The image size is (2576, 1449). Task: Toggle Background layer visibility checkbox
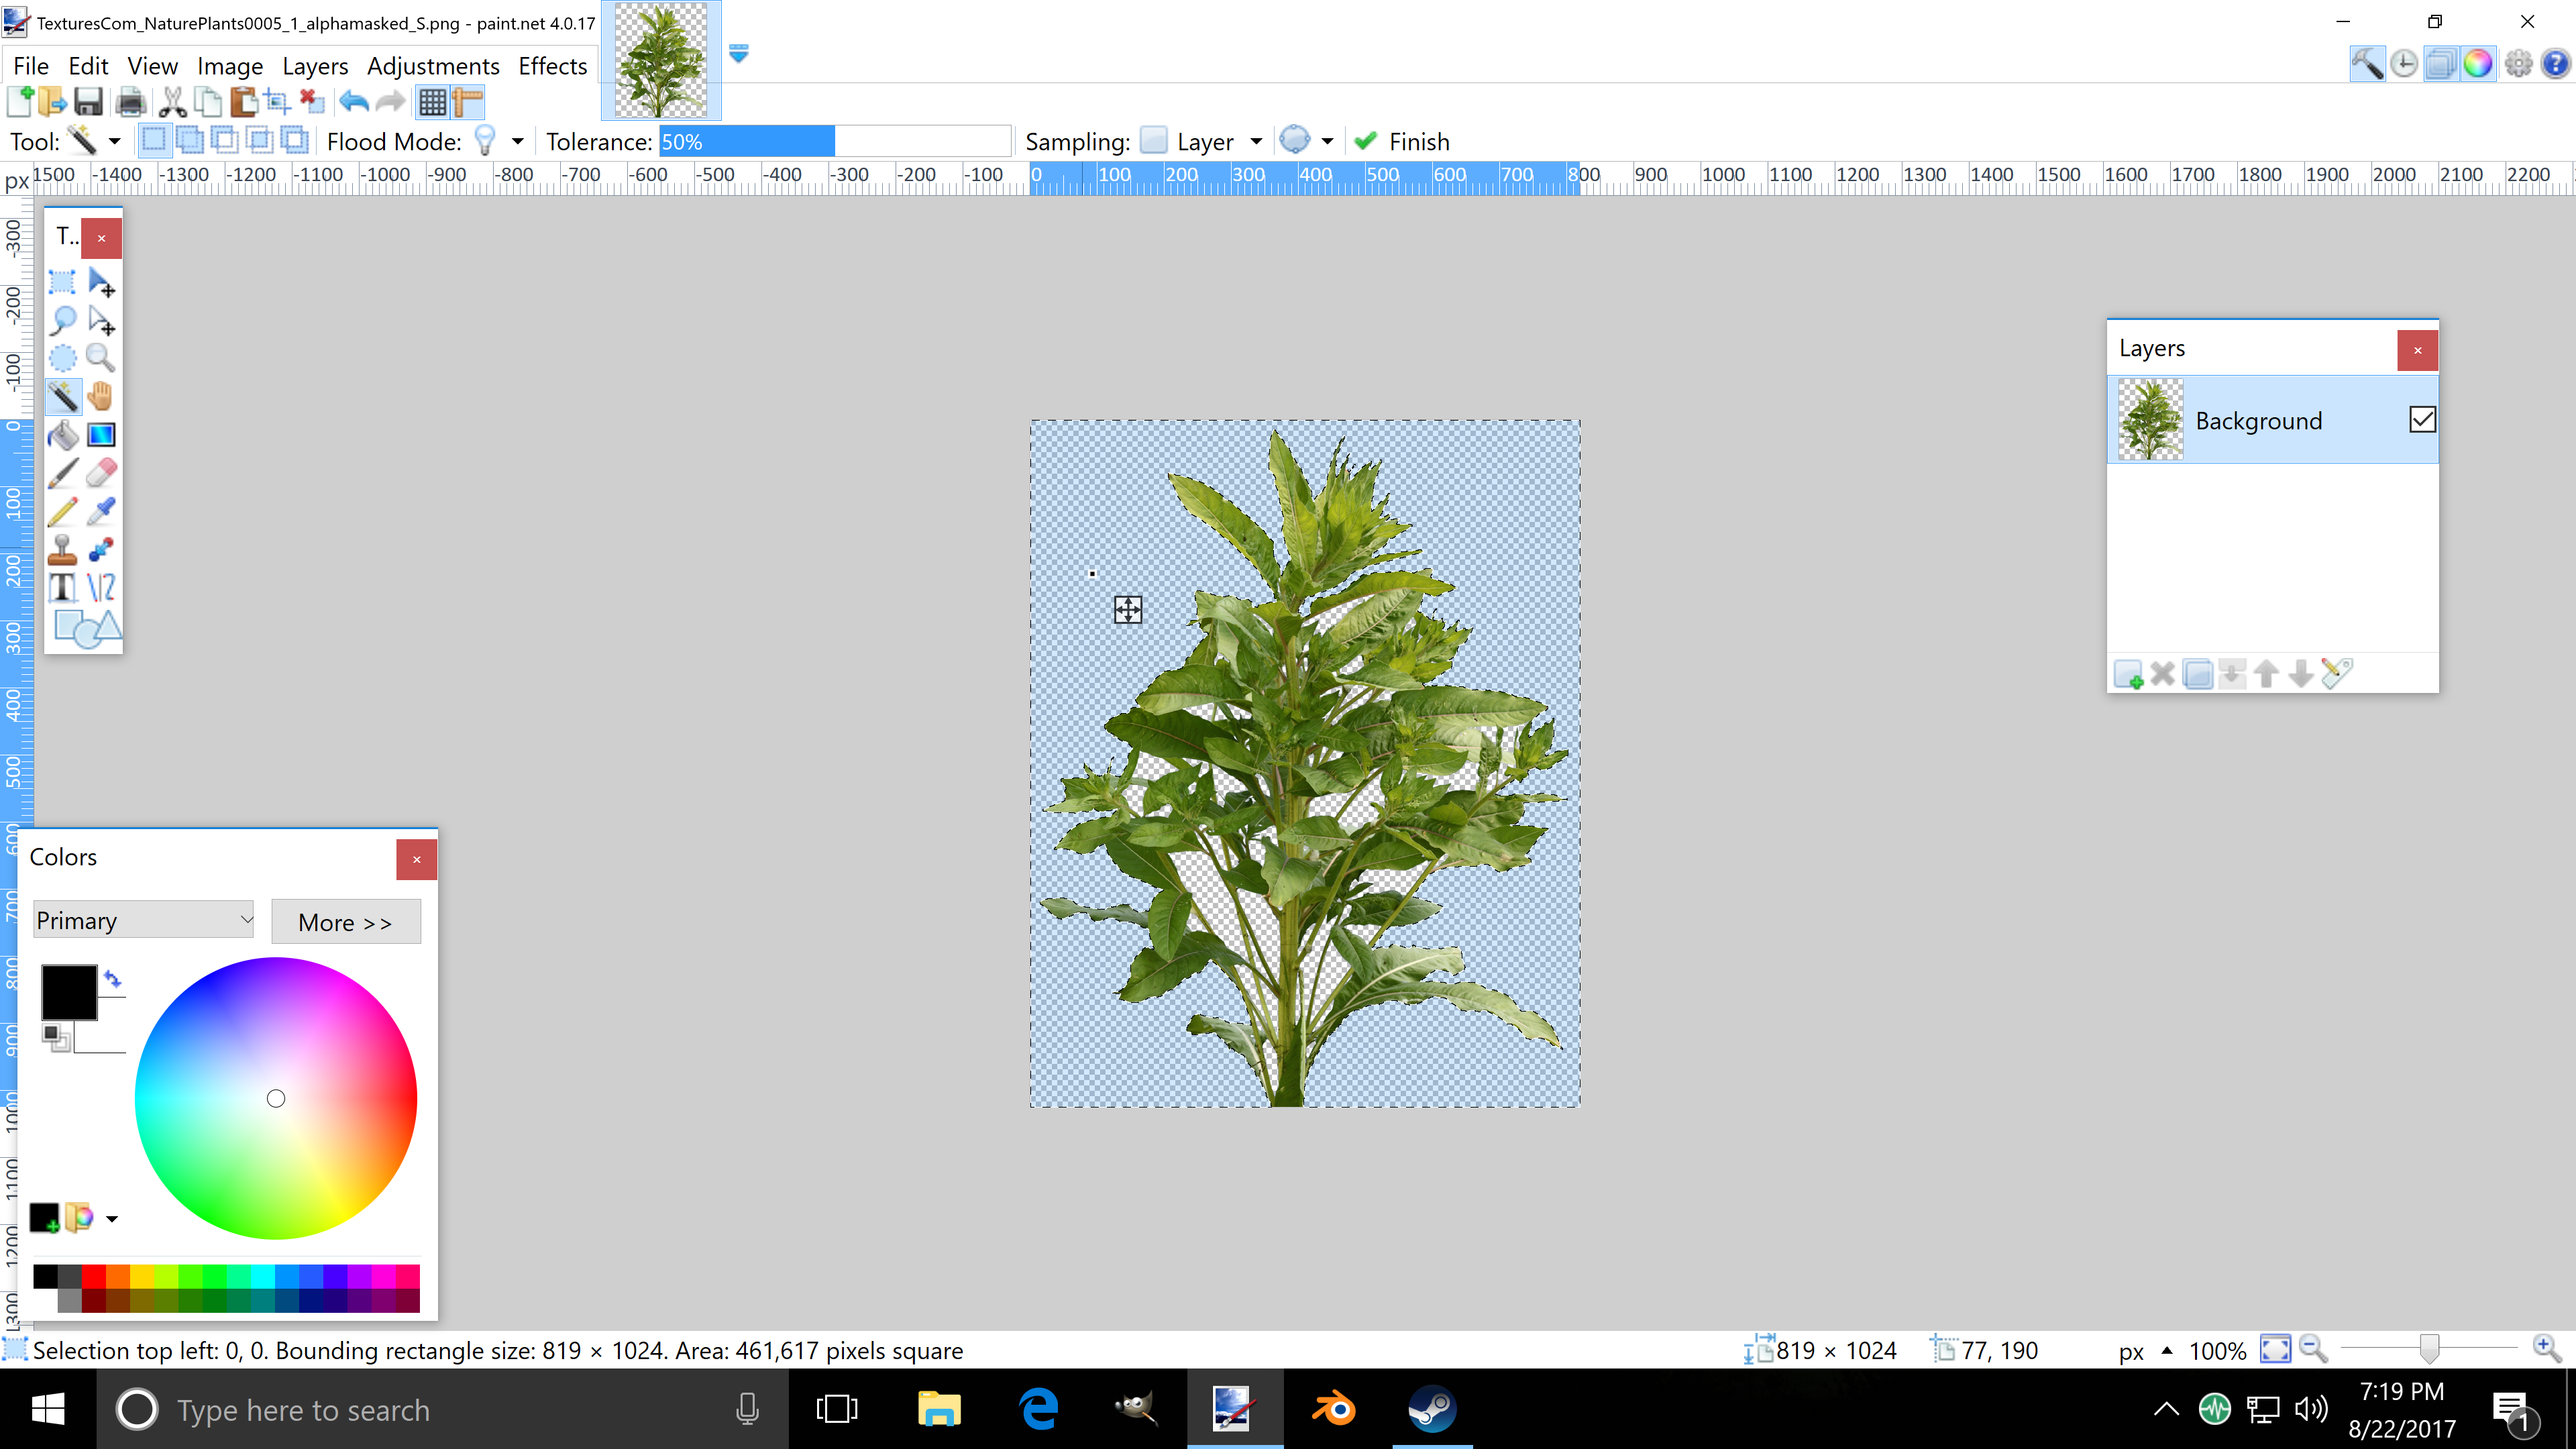(2422, 420)
